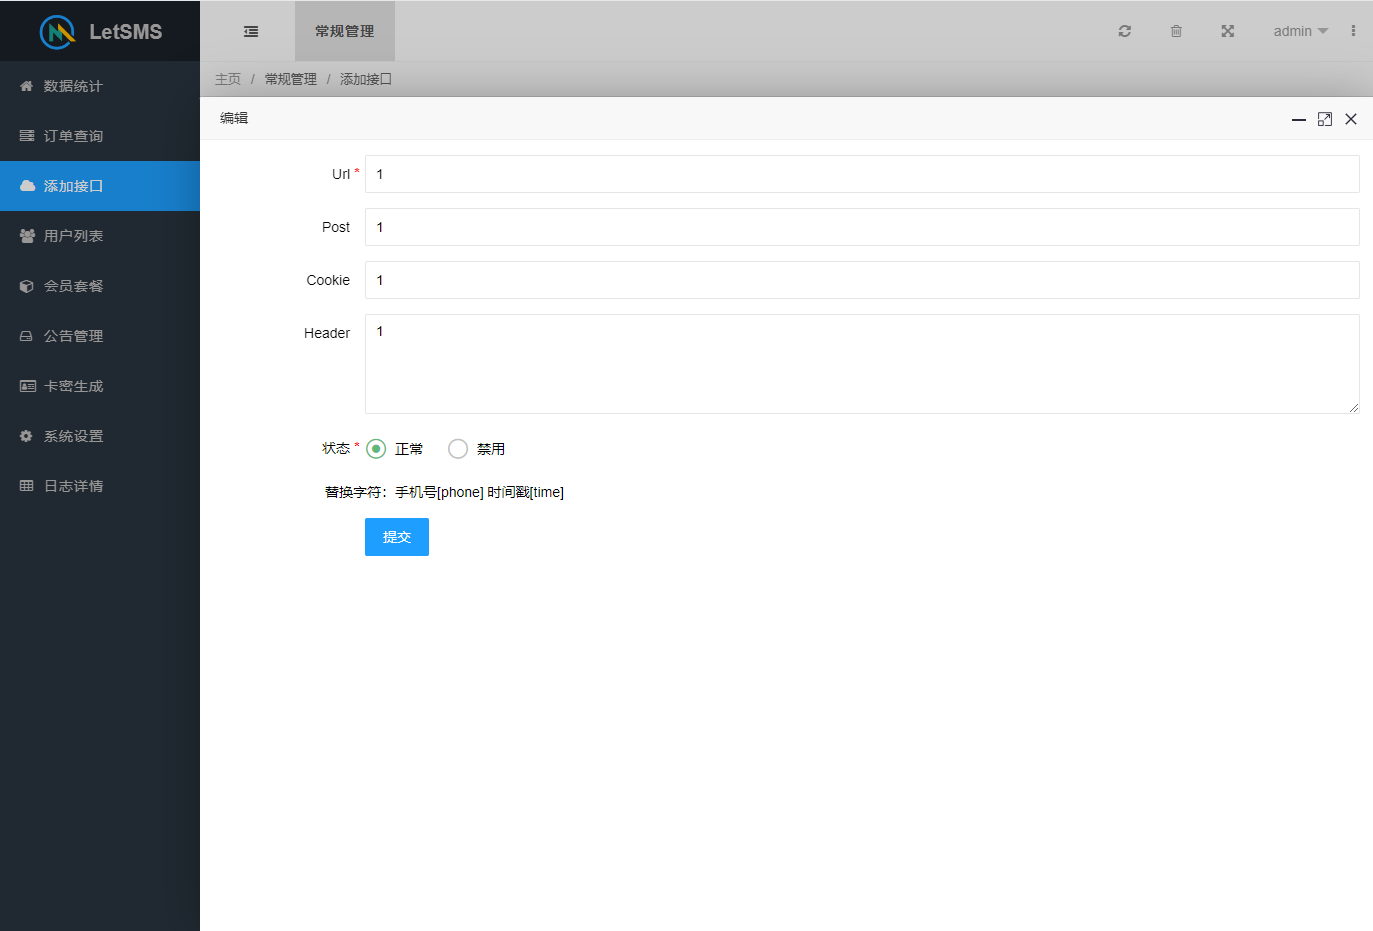
Task: Open 订单查询 in the sidebar
Action: pos(73,136)
